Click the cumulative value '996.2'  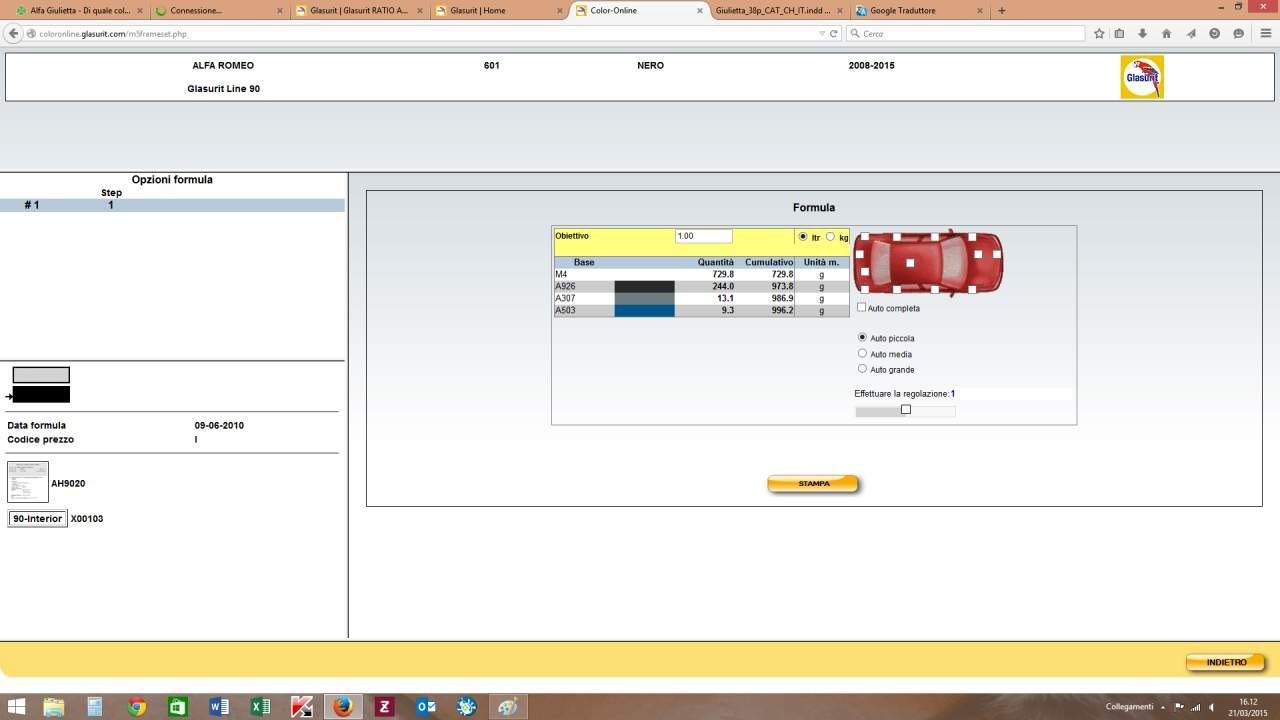click(781, 310)
